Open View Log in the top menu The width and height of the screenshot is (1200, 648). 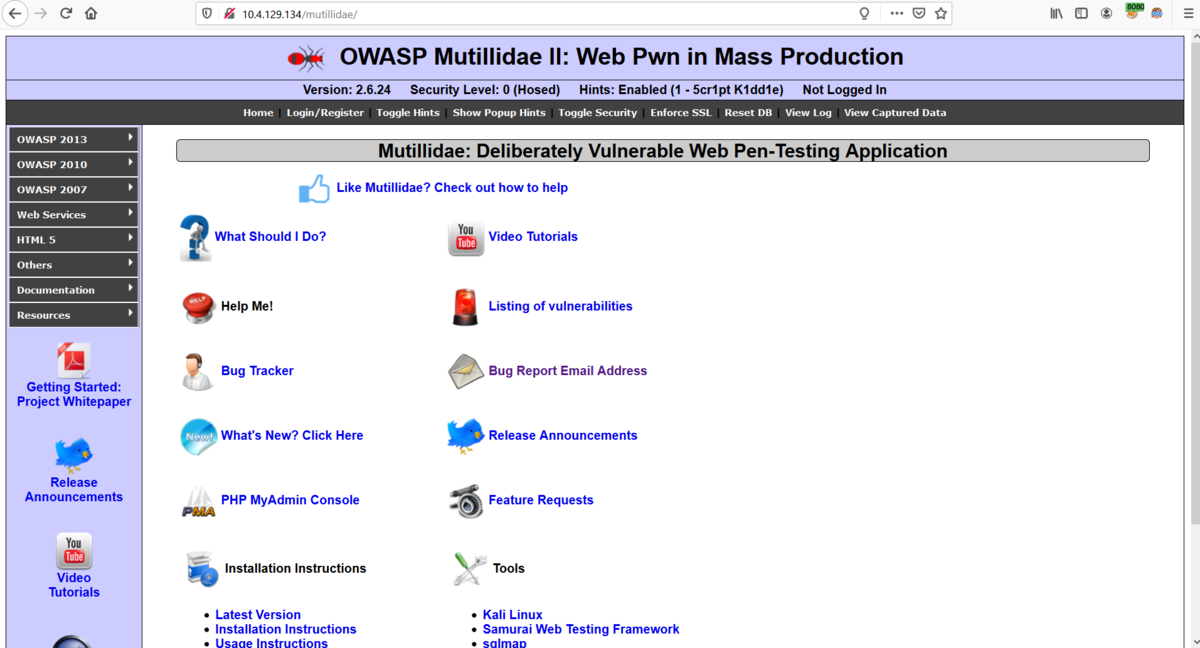pyautogui.click(x=808, y=113)
